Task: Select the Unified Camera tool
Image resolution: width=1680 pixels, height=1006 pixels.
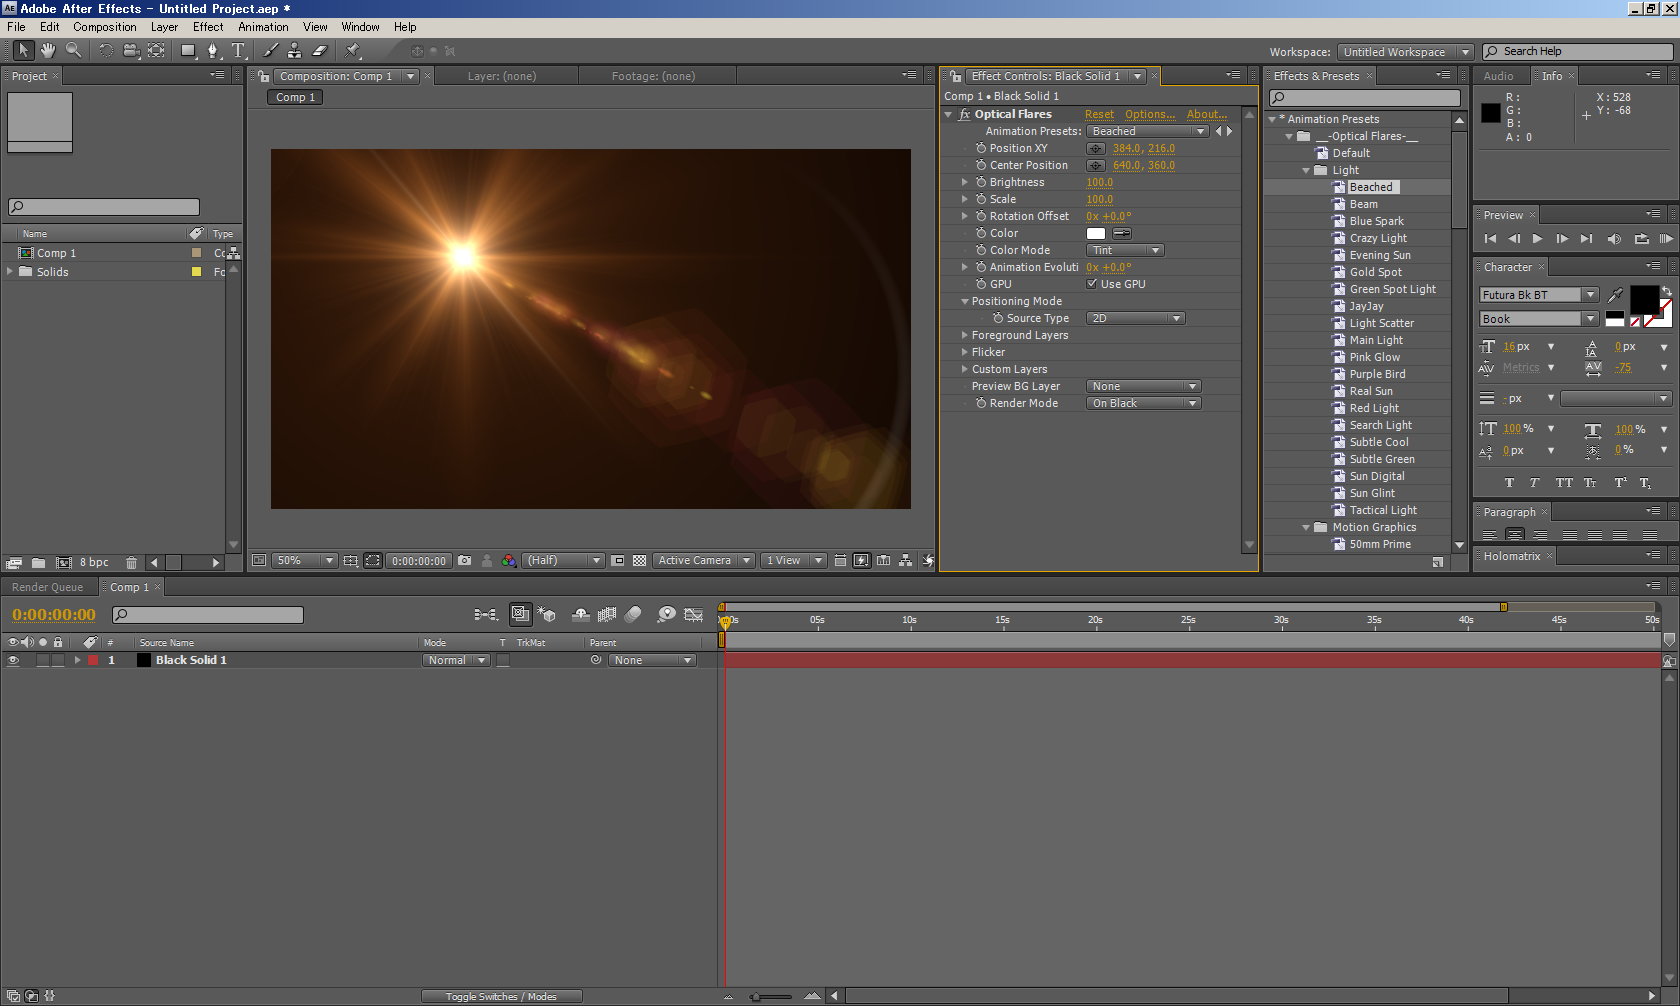Action: click(131, 50)
